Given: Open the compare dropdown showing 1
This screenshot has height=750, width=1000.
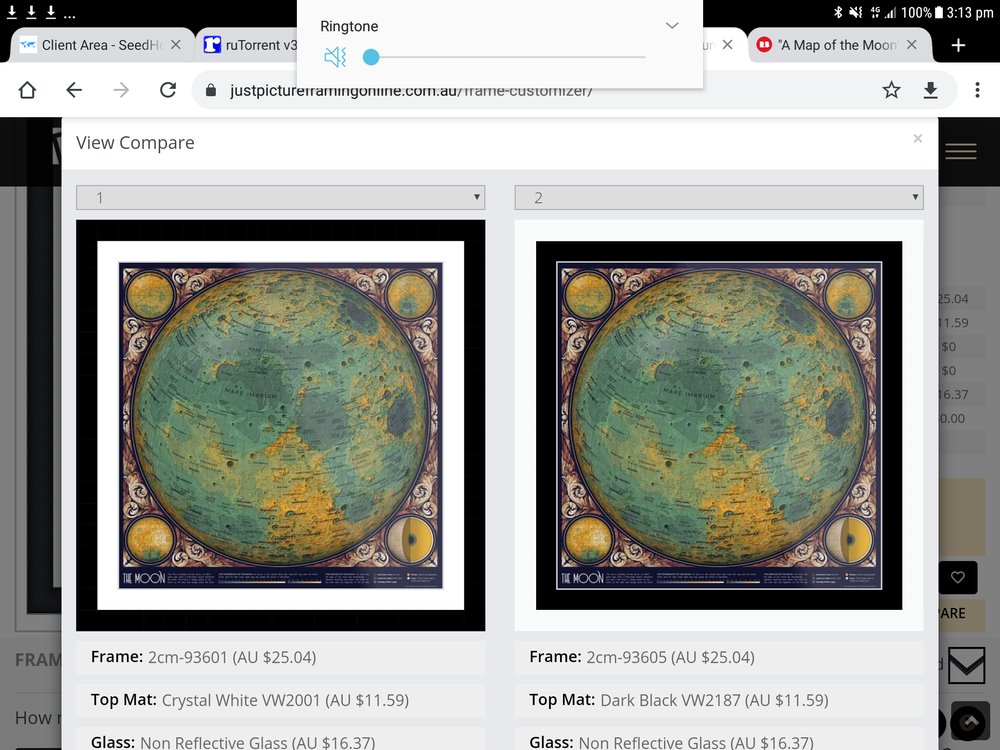Looking at the screenshot, I should (x=281, y=197).
